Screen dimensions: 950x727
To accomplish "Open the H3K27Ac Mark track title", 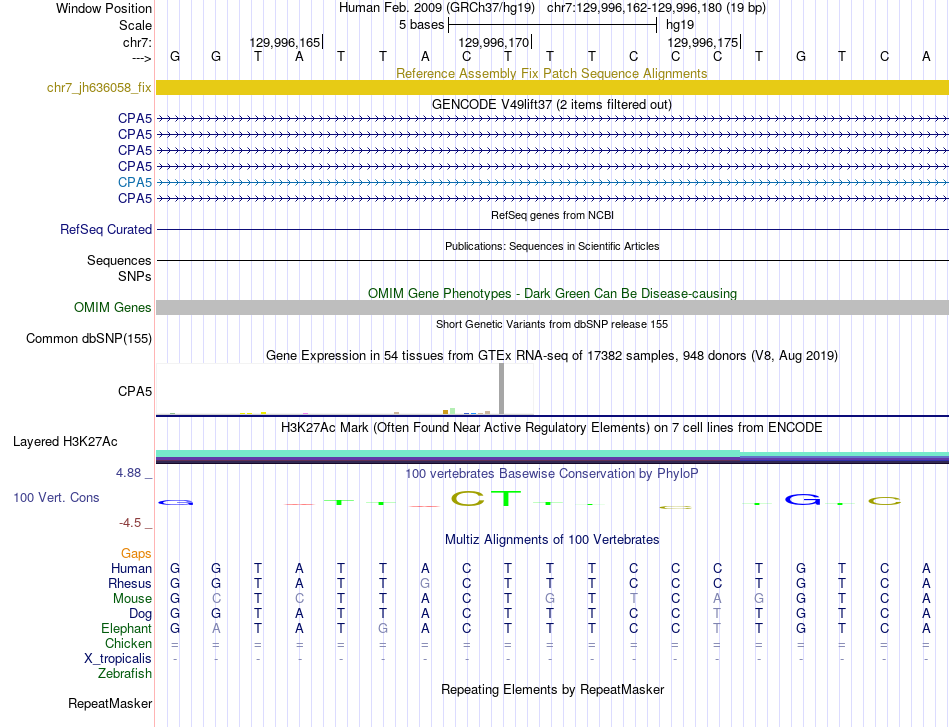I will point(551,428).
